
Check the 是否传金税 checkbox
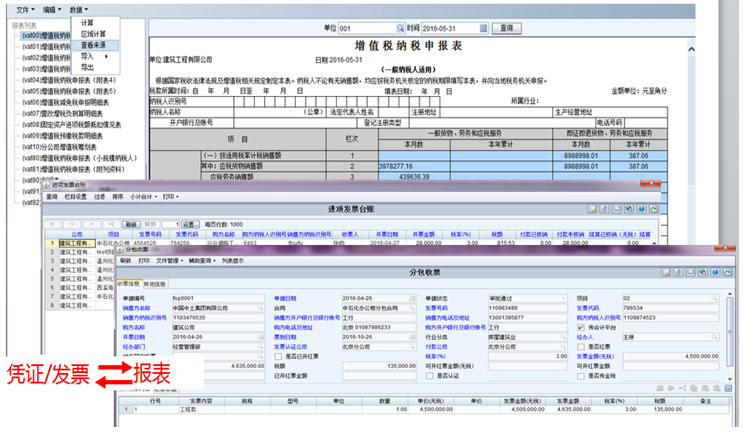pyautogui.click(x=581, y=376)
